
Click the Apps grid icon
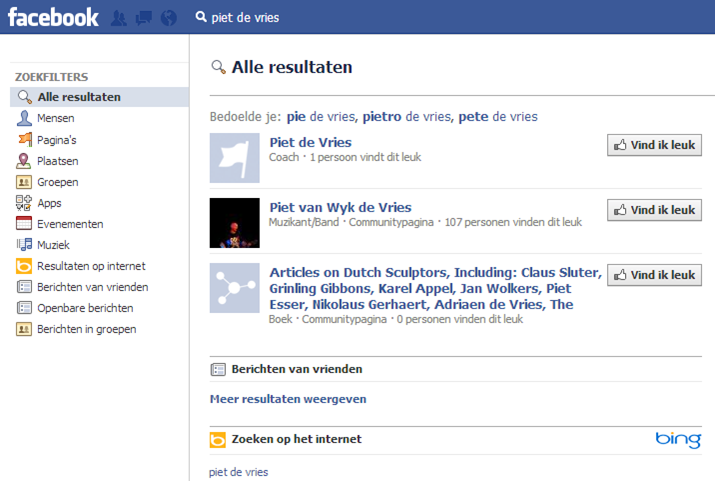coord(24,203)
